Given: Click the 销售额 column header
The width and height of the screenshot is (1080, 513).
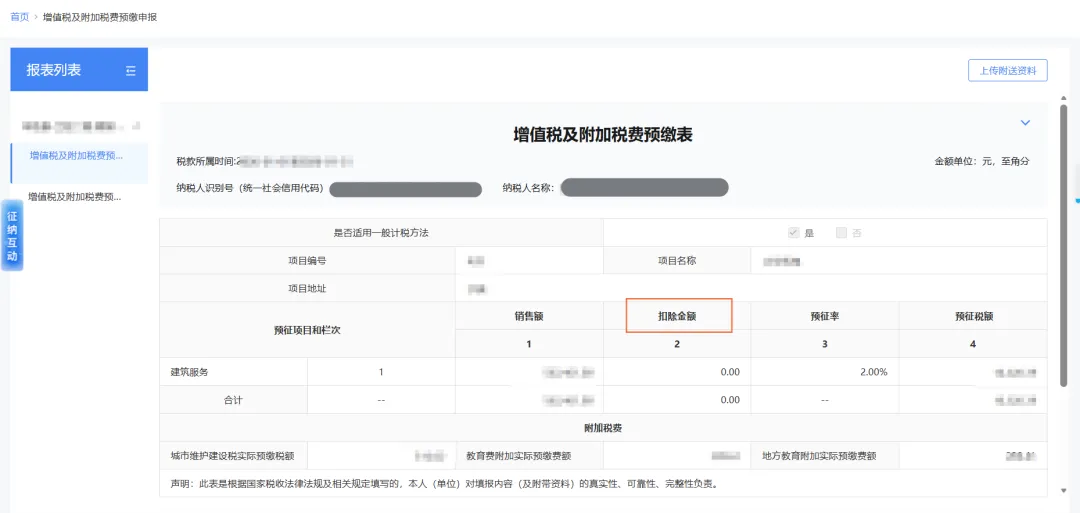Looking at the screenshot, I should click(x=529, y=317).
